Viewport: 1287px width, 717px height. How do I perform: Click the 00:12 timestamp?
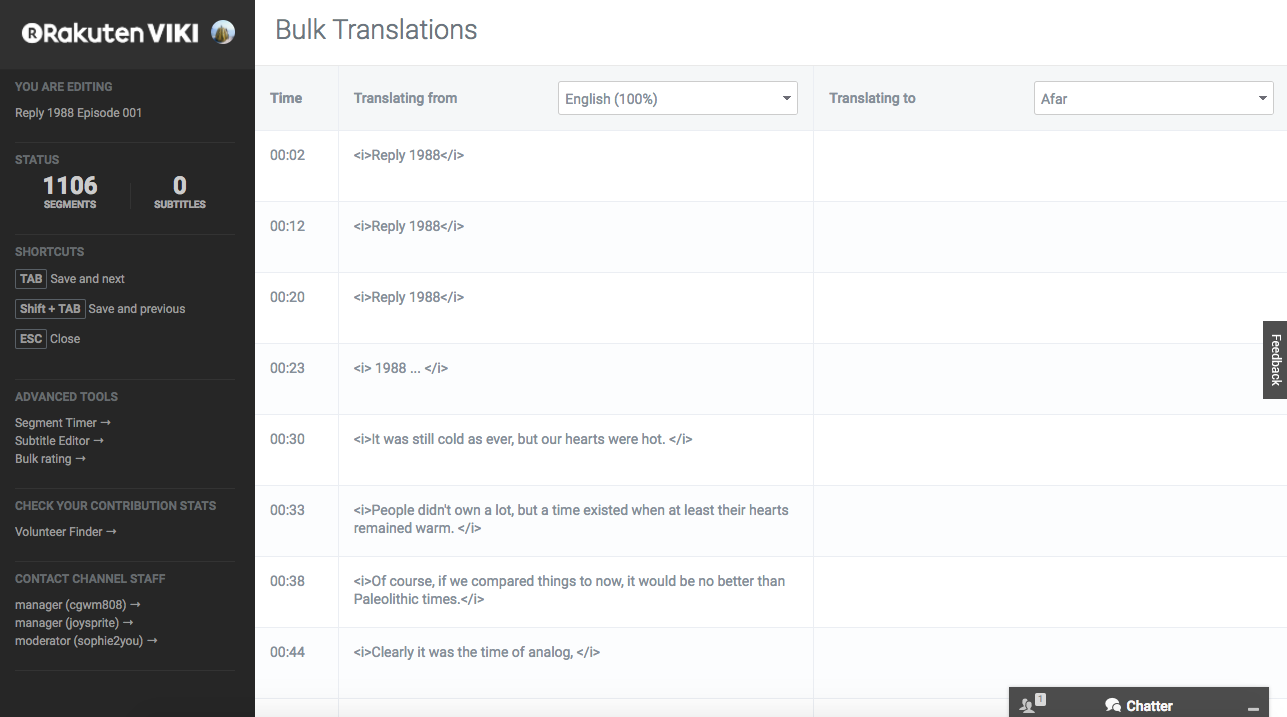287,226
